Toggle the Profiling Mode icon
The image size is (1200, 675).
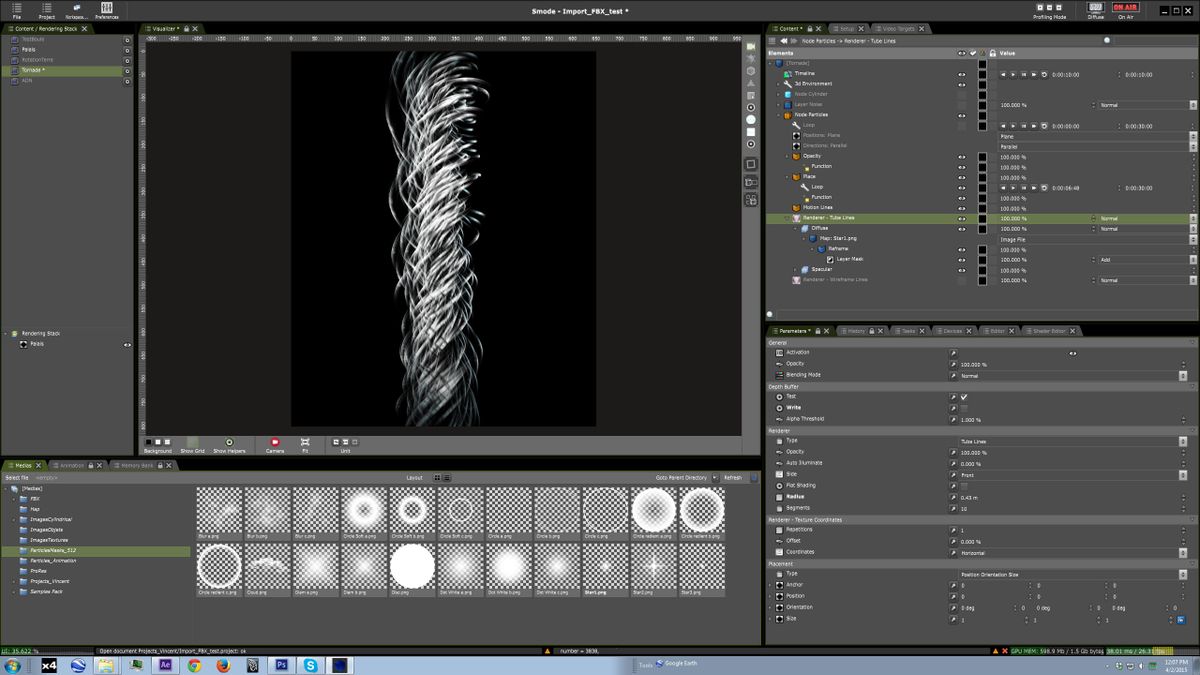point(1049,7)
